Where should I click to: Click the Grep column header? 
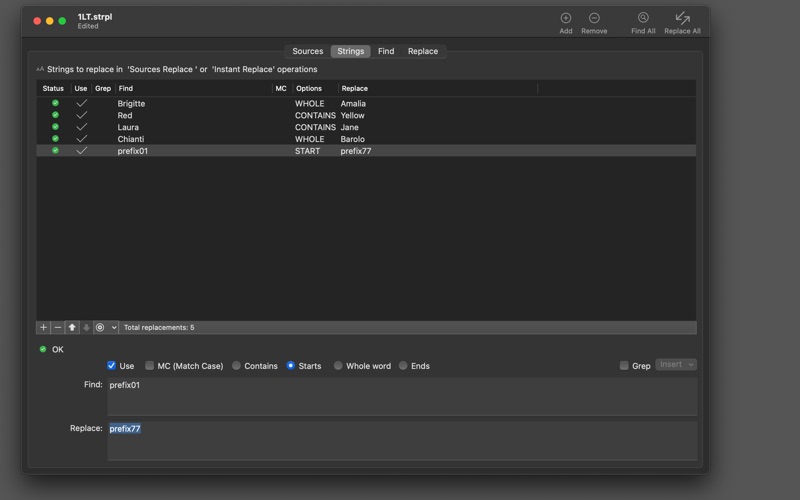pos(103,88)
